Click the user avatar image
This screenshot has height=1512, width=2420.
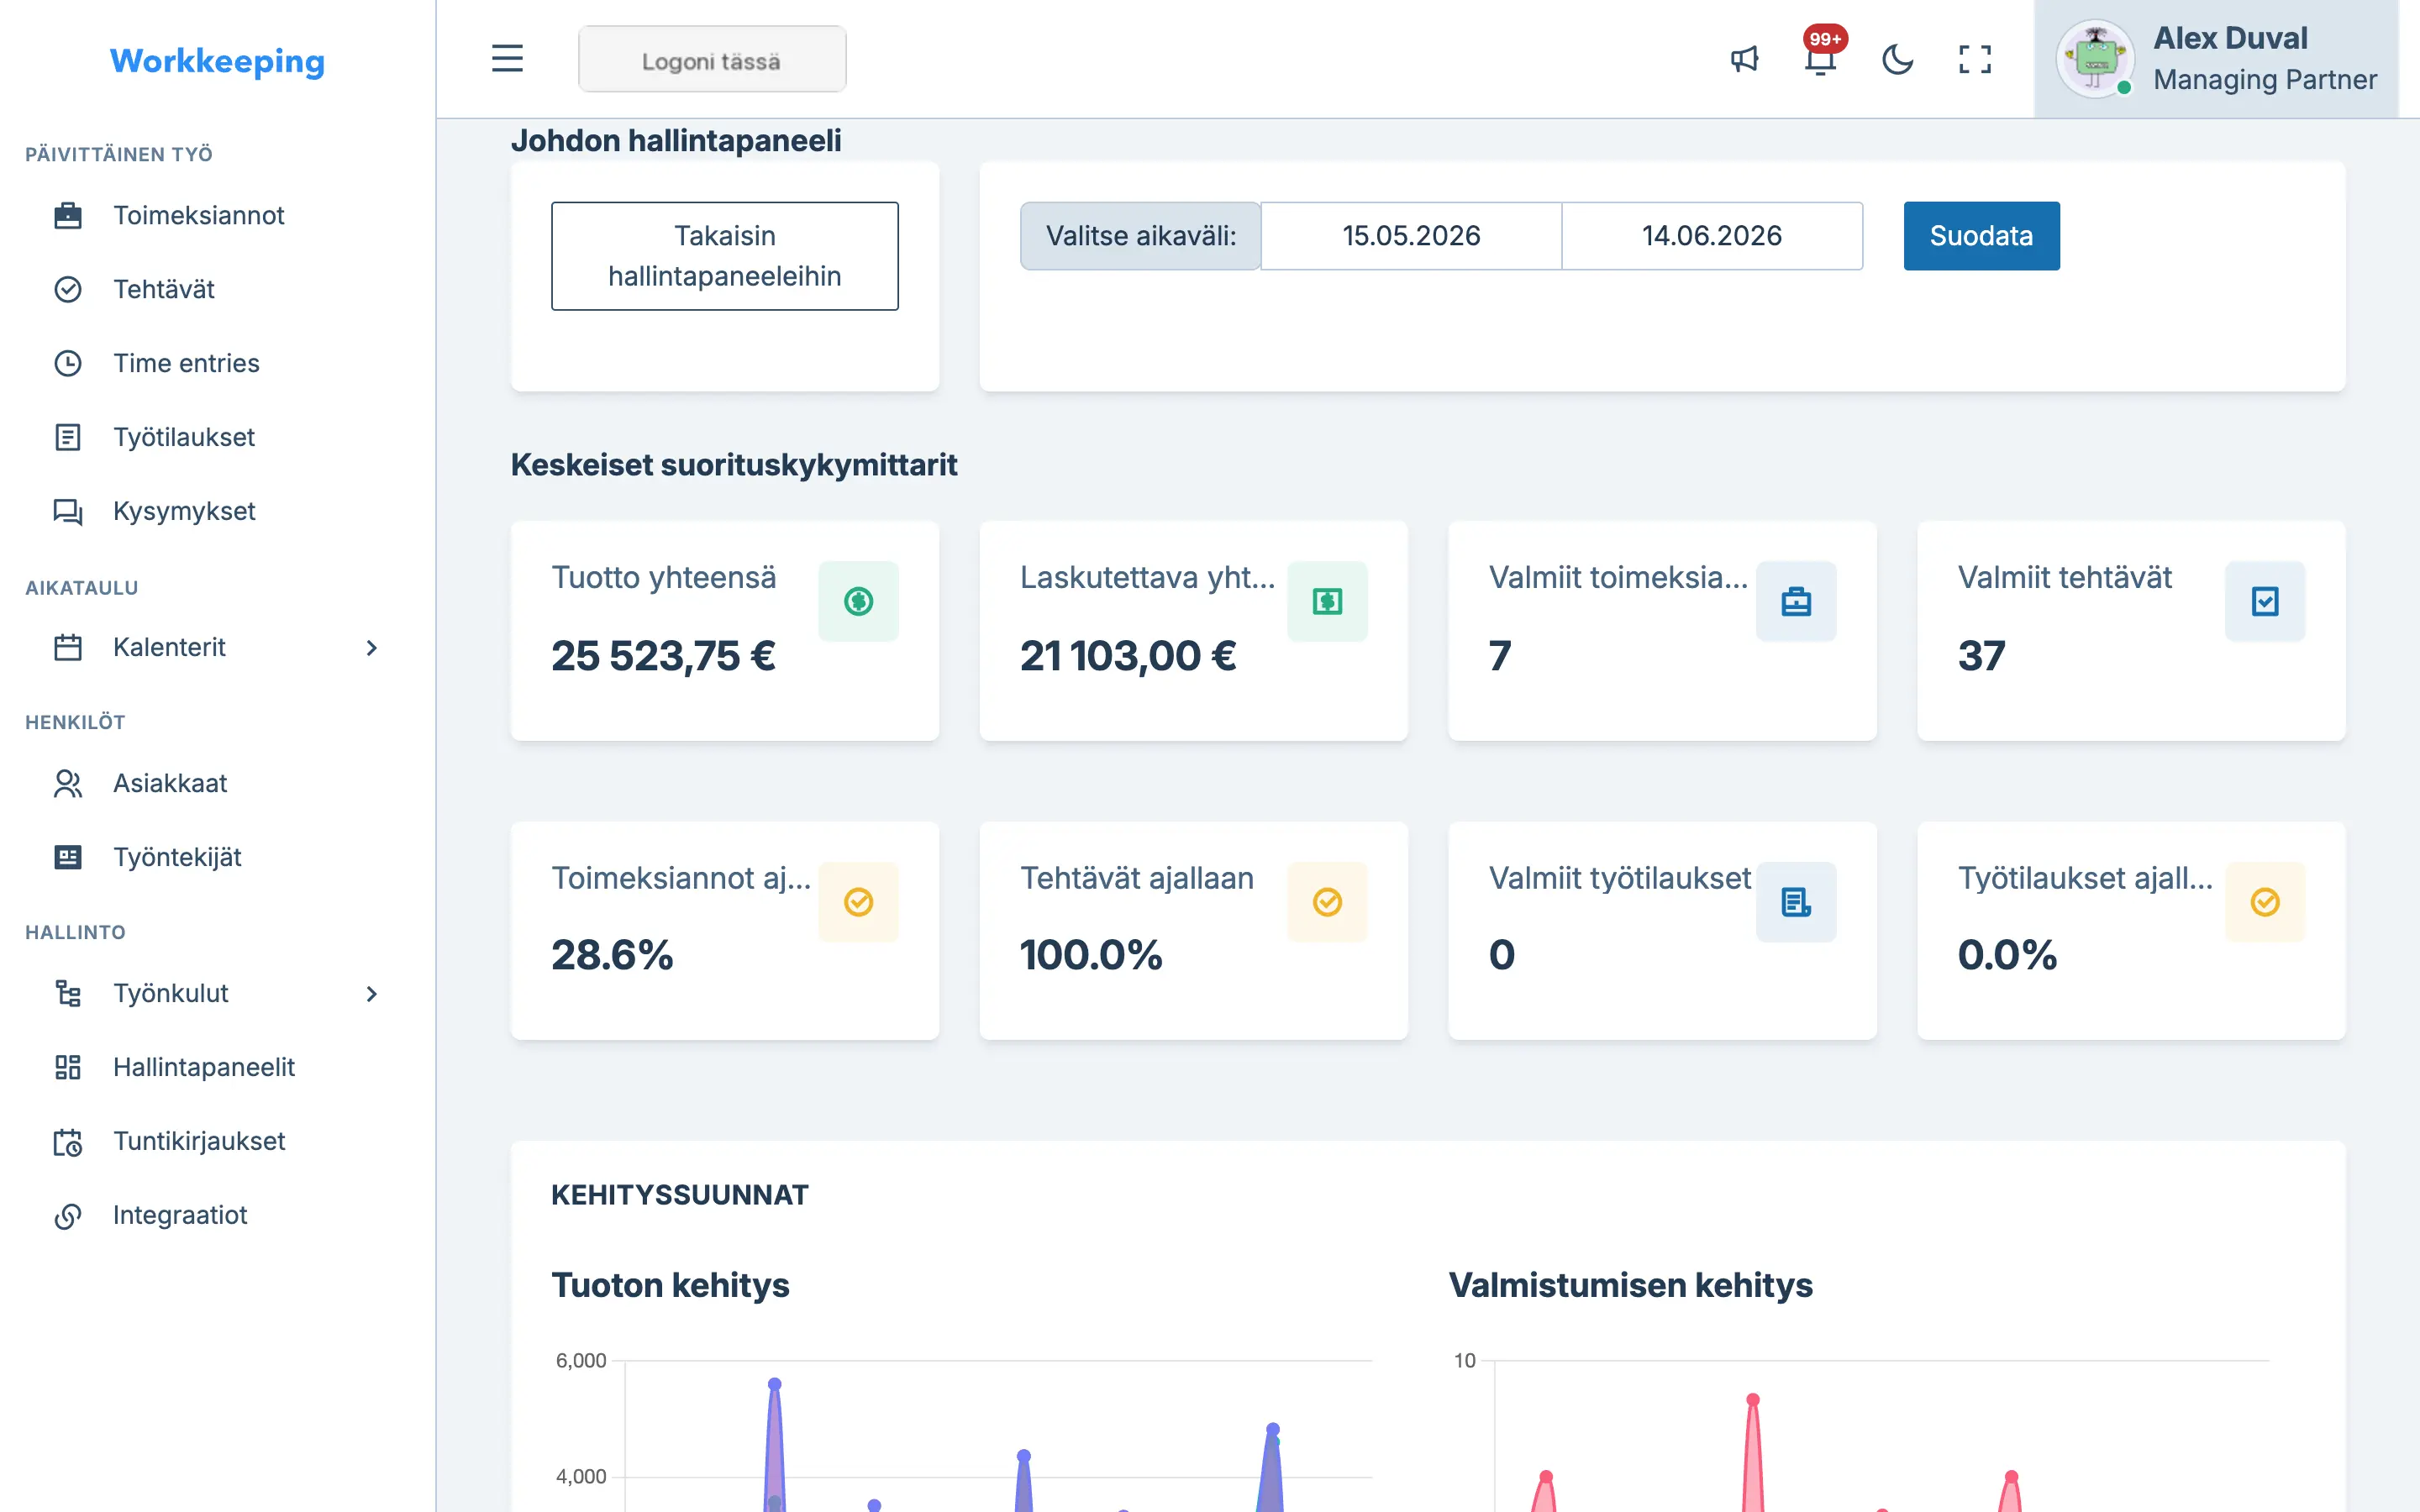pyautogui.click(x=2095, y=59)
